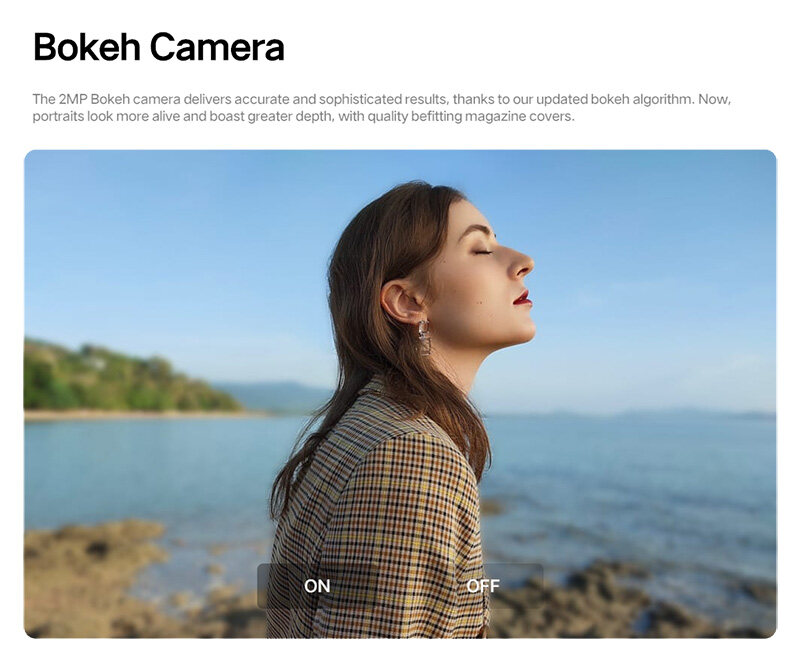Click the "Bokeh Camera" heading
The image size is (800, 664).
pyautogui.click(x=159, y=47)
